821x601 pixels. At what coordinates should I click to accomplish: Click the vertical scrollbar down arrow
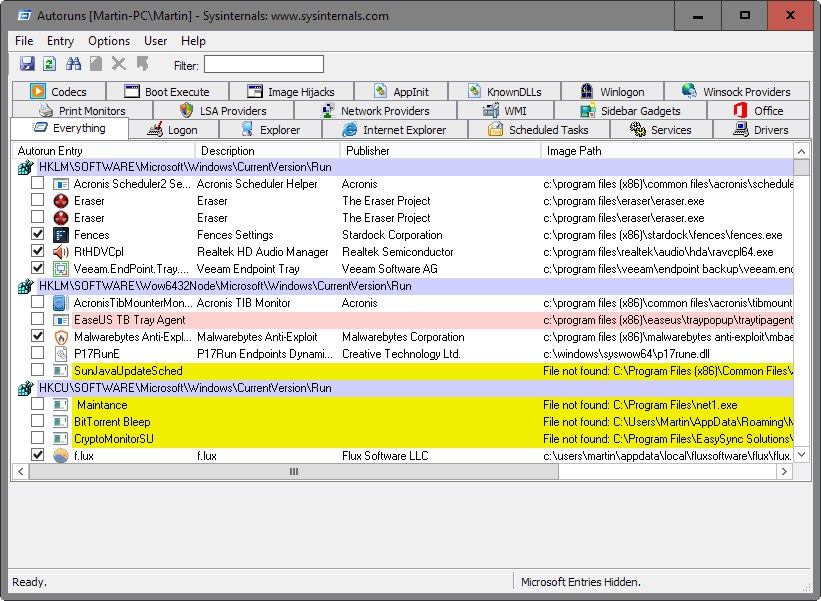[x=801, y=455]
